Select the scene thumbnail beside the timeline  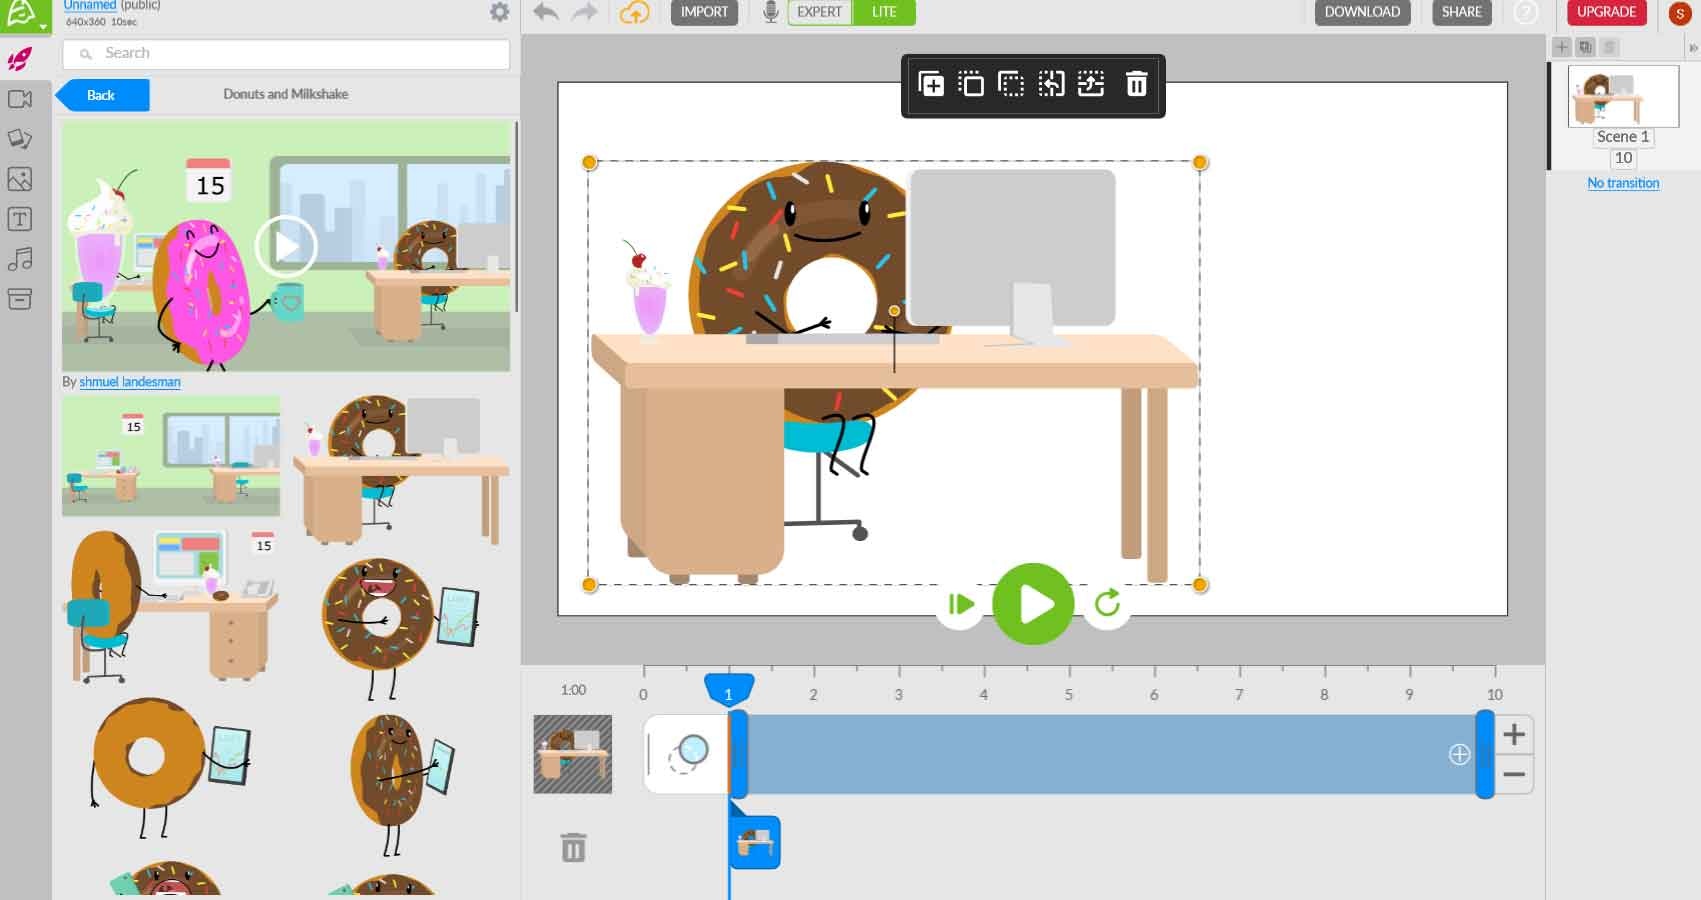click(x=573, y=754)
